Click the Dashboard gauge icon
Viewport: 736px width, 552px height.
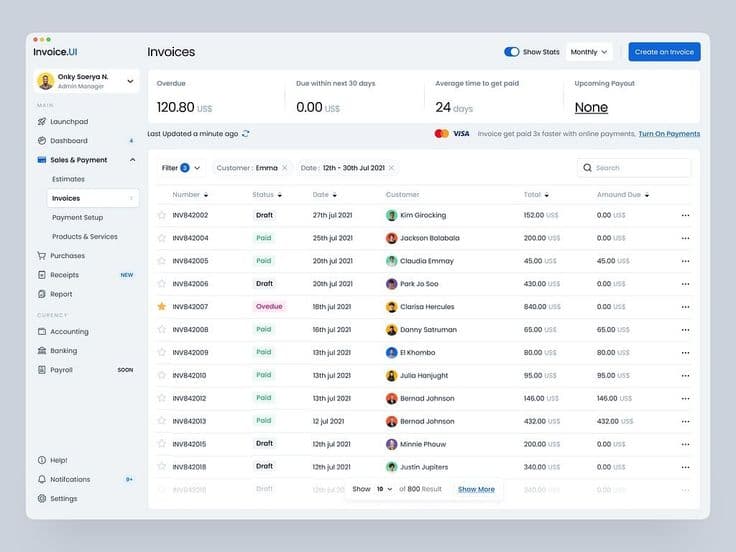pos(42,141)
